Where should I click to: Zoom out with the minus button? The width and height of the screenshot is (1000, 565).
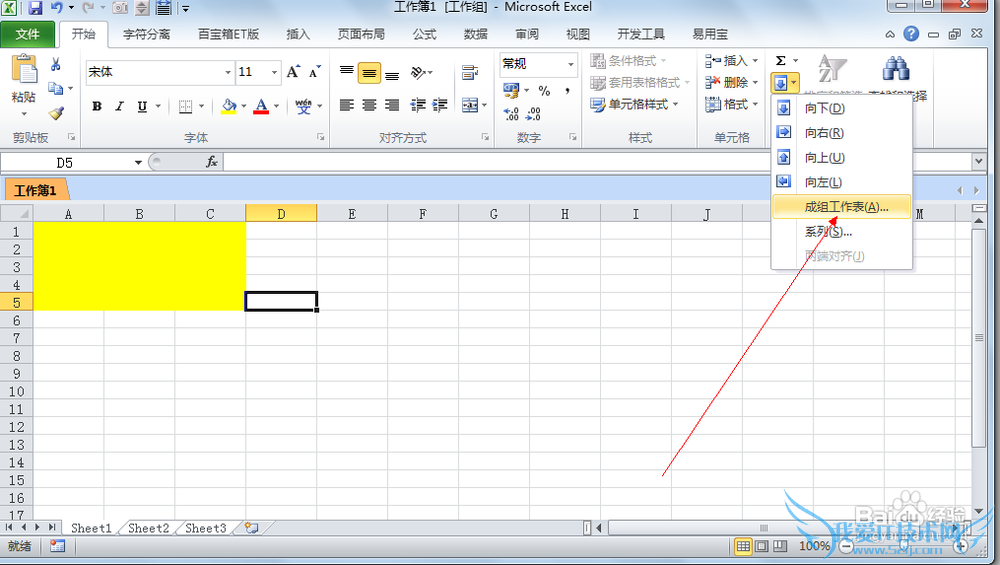pos(846,547)
